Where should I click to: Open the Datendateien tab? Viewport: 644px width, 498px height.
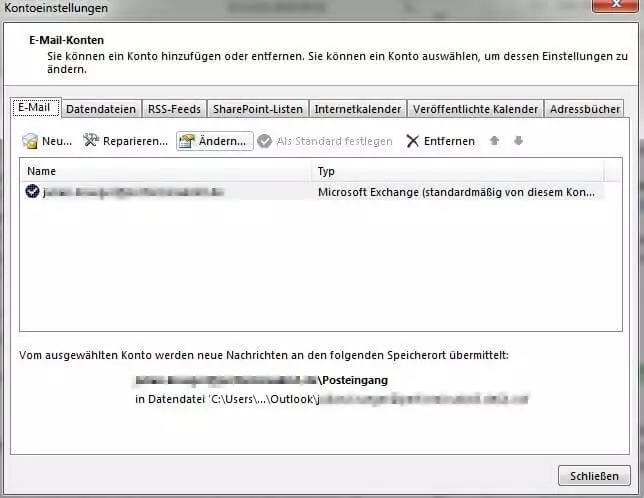tap(100, 109)
